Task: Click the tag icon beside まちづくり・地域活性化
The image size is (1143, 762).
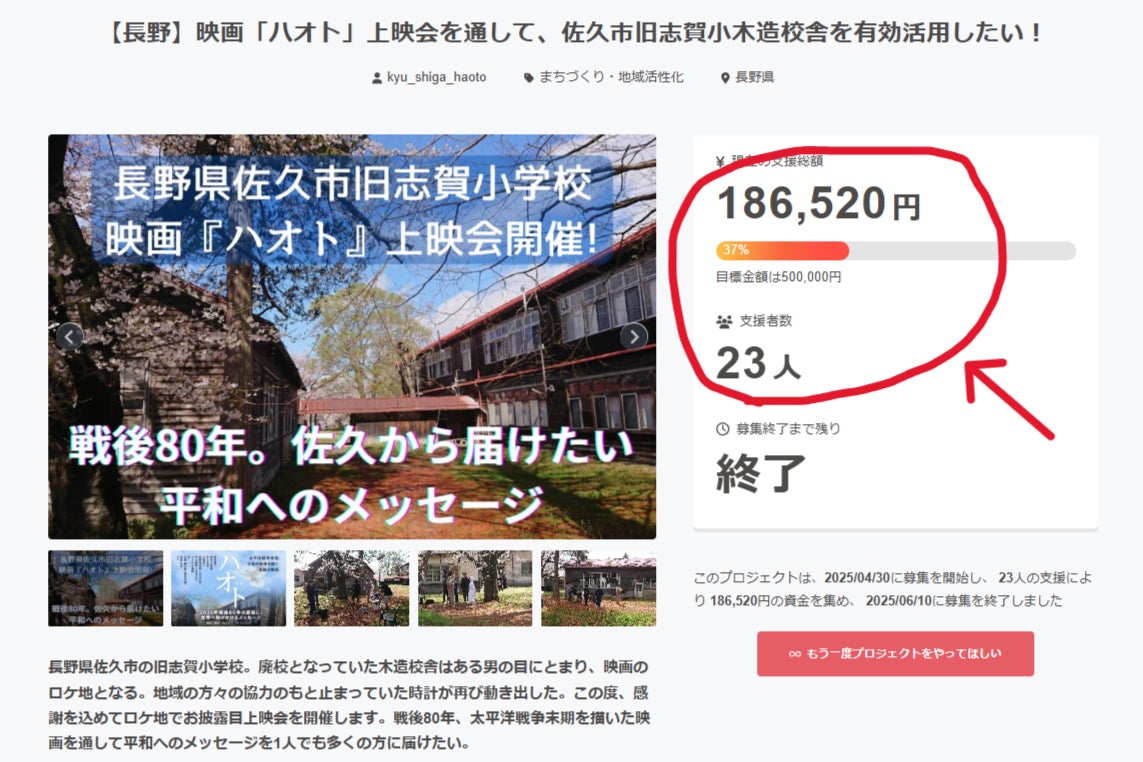Action: coord(529,78)
